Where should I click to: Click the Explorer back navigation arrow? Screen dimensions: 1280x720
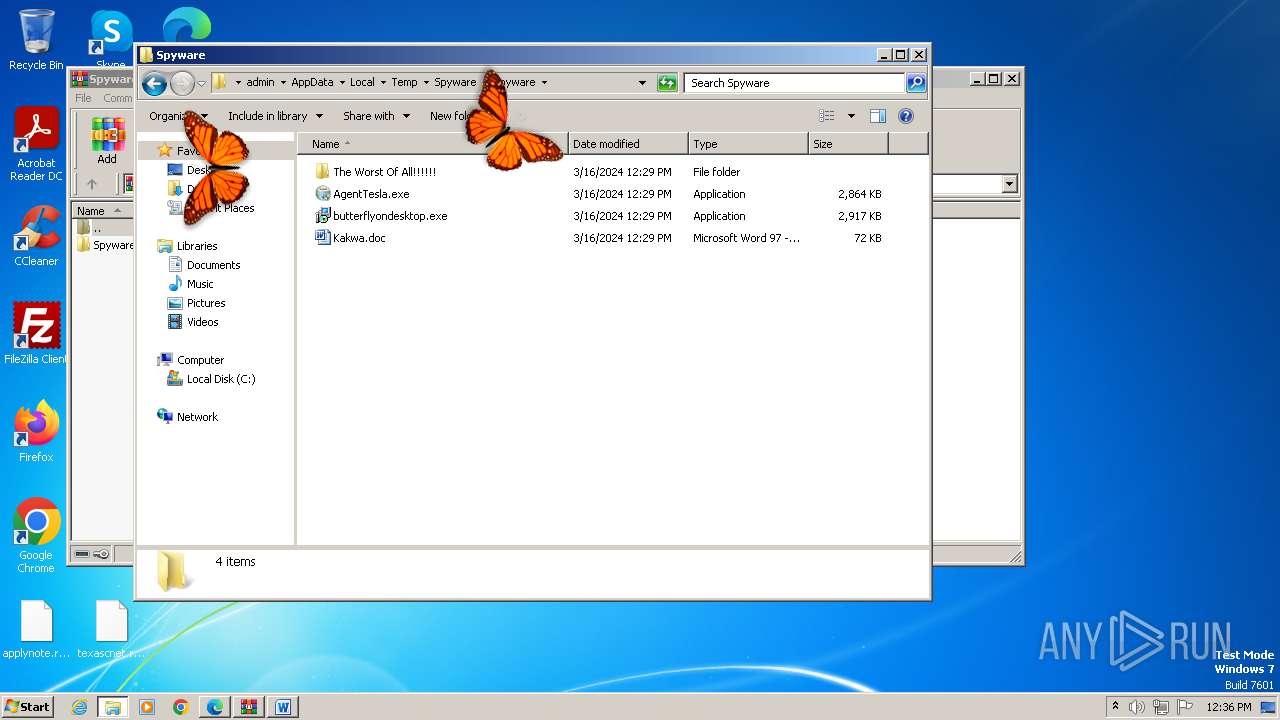154,83
